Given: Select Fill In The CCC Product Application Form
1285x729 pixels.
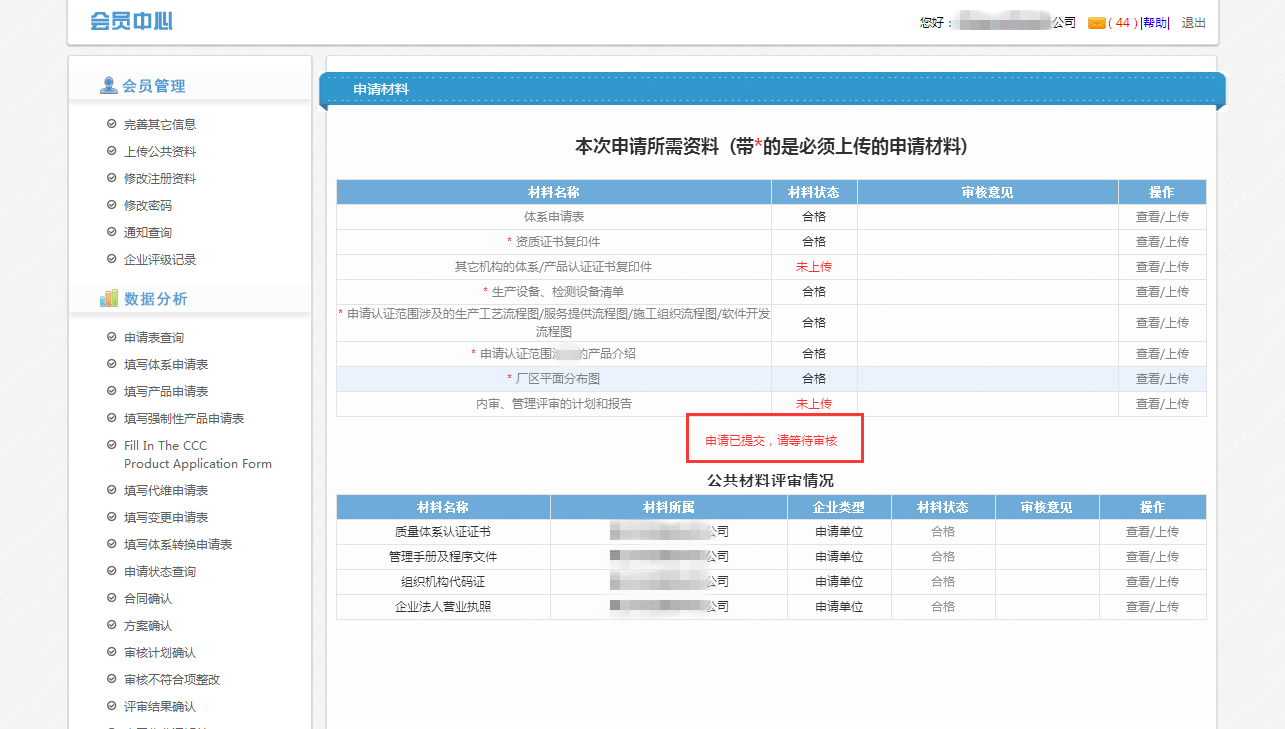Looking at the screenshot, I should [x=197, y=455].
